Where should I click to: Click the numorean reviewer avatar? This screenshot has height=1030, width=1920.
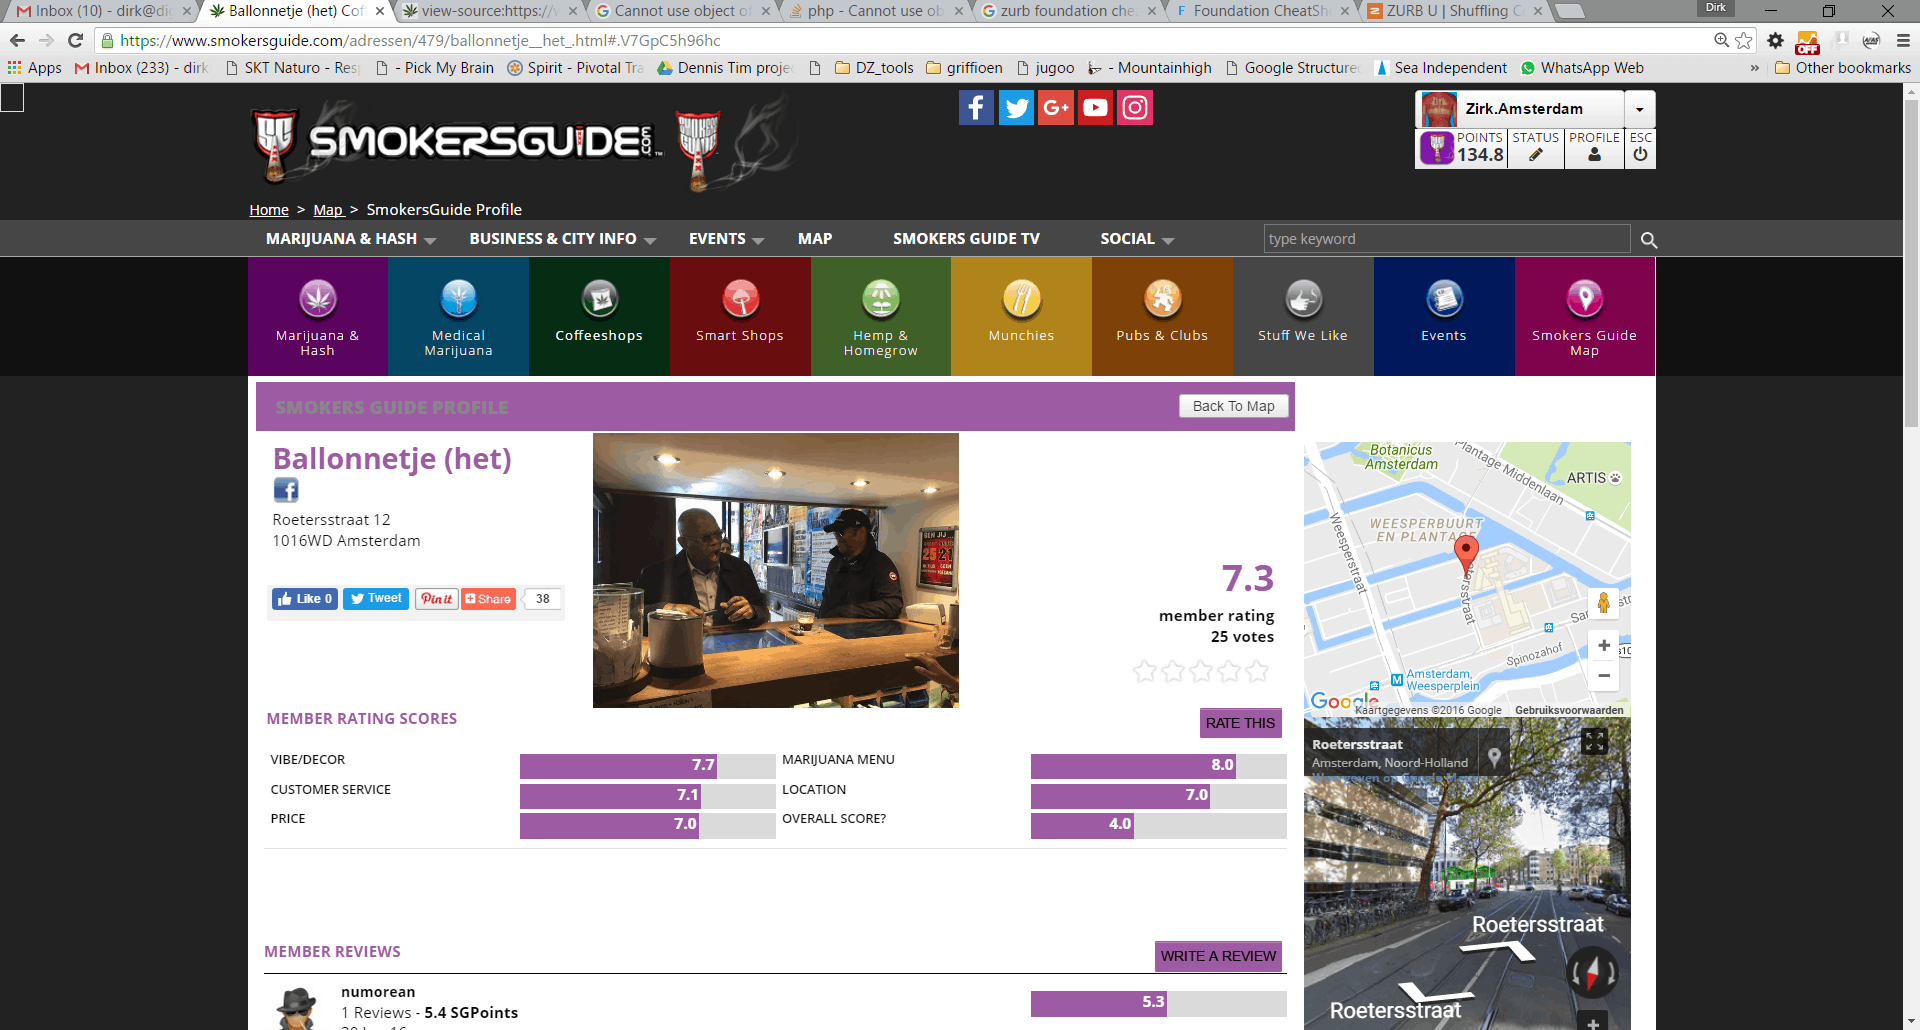297,1008
